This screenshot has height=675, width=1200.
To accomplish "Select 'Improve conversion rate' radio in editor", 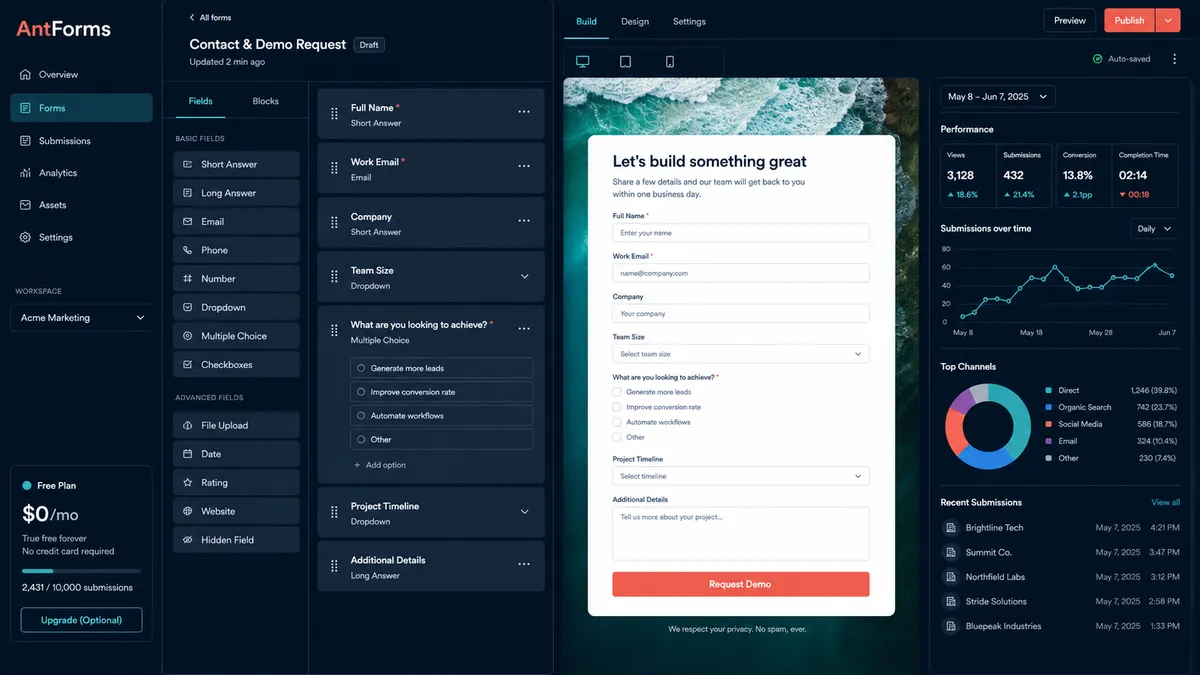I will coord(361,392).
